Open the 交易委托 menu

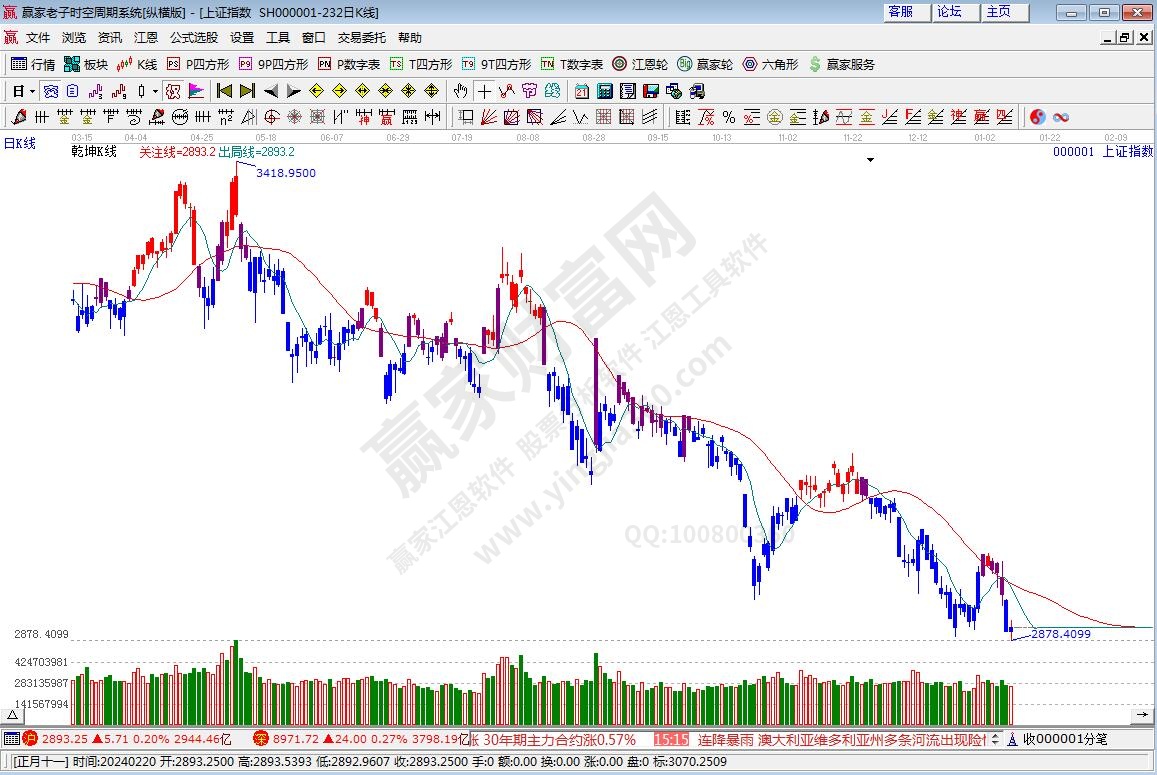pyautogui.click(x=361, y=38)
